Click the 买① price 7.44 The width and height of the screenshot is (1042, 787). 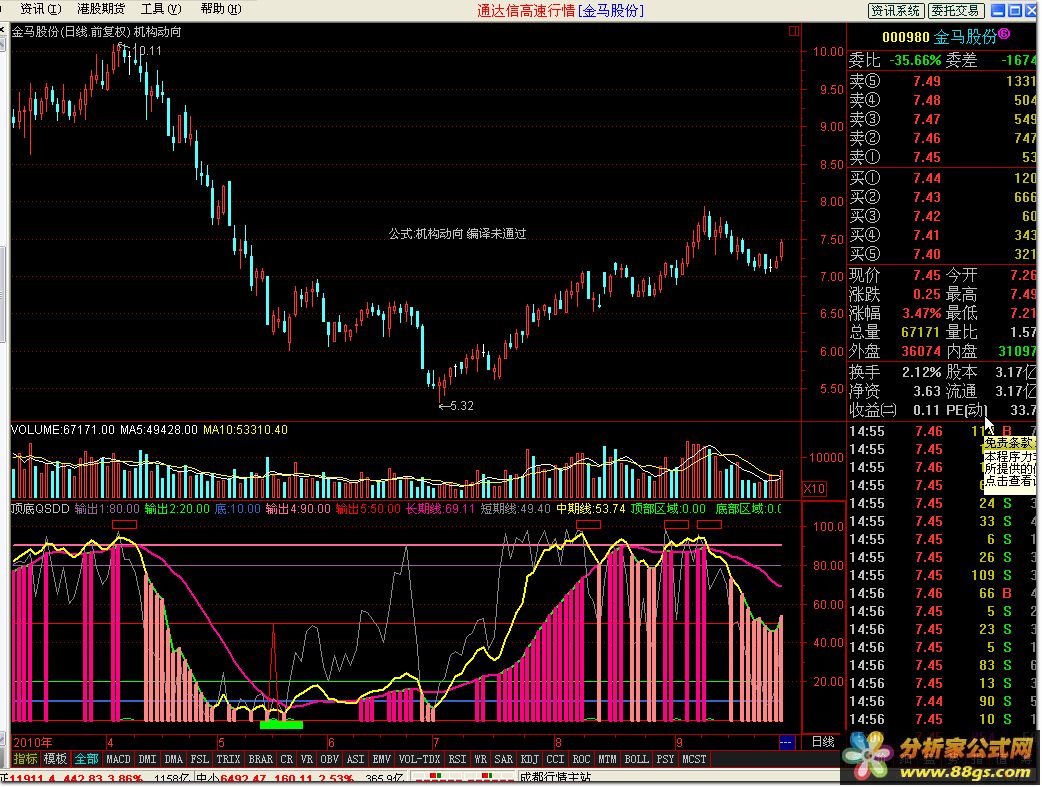926,178
